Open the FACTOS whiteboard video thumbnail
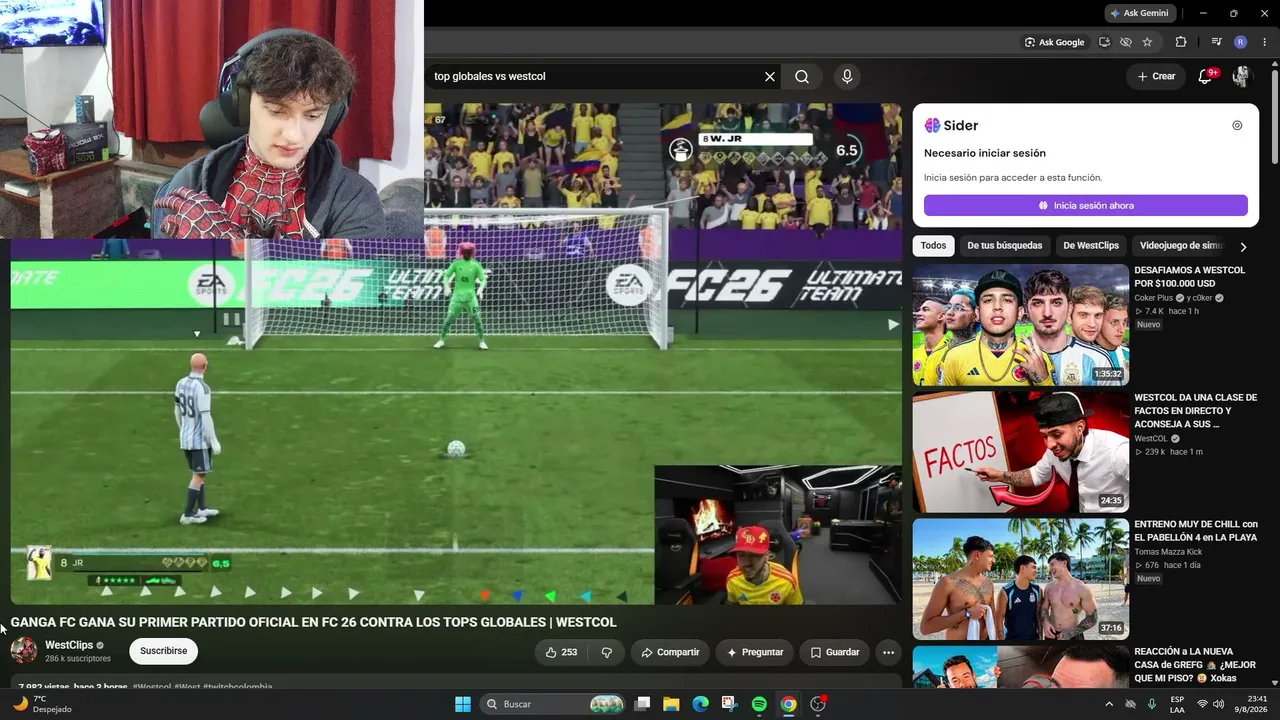 (x=1021, y=452)
